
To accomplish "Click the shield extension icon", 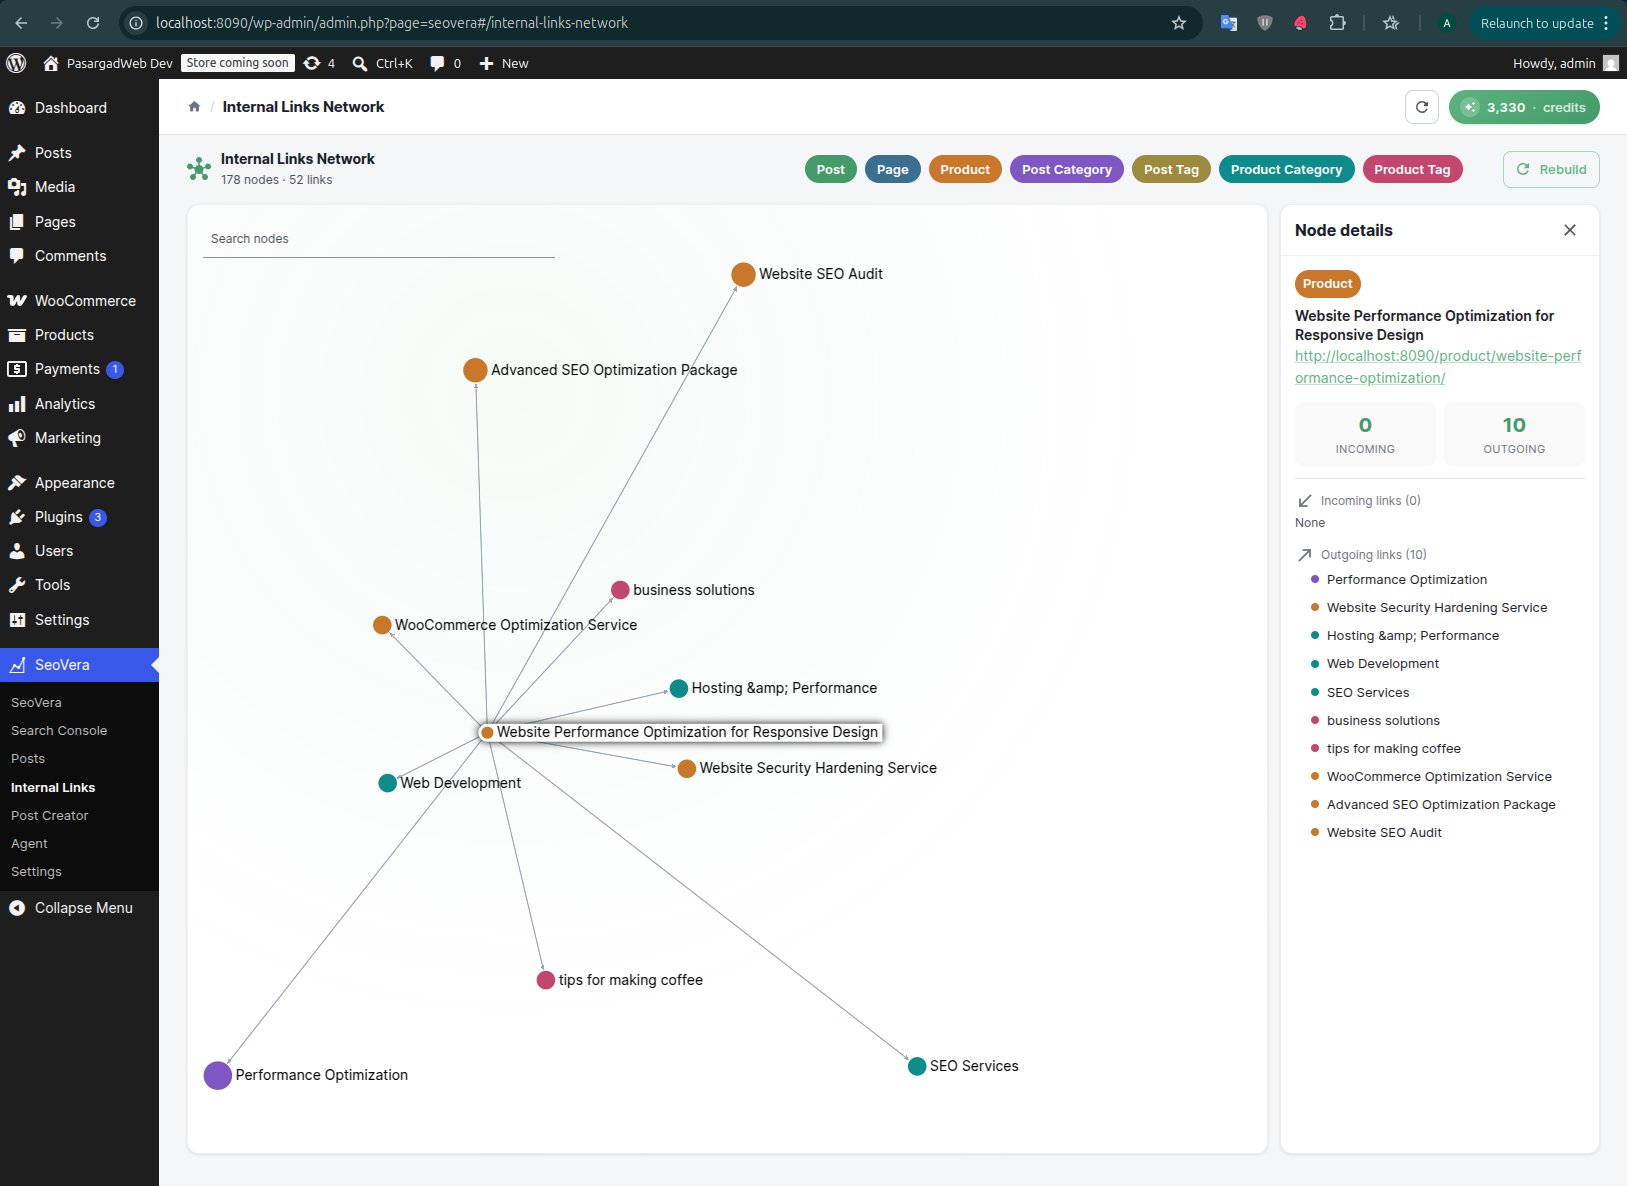I will 1265,23.
